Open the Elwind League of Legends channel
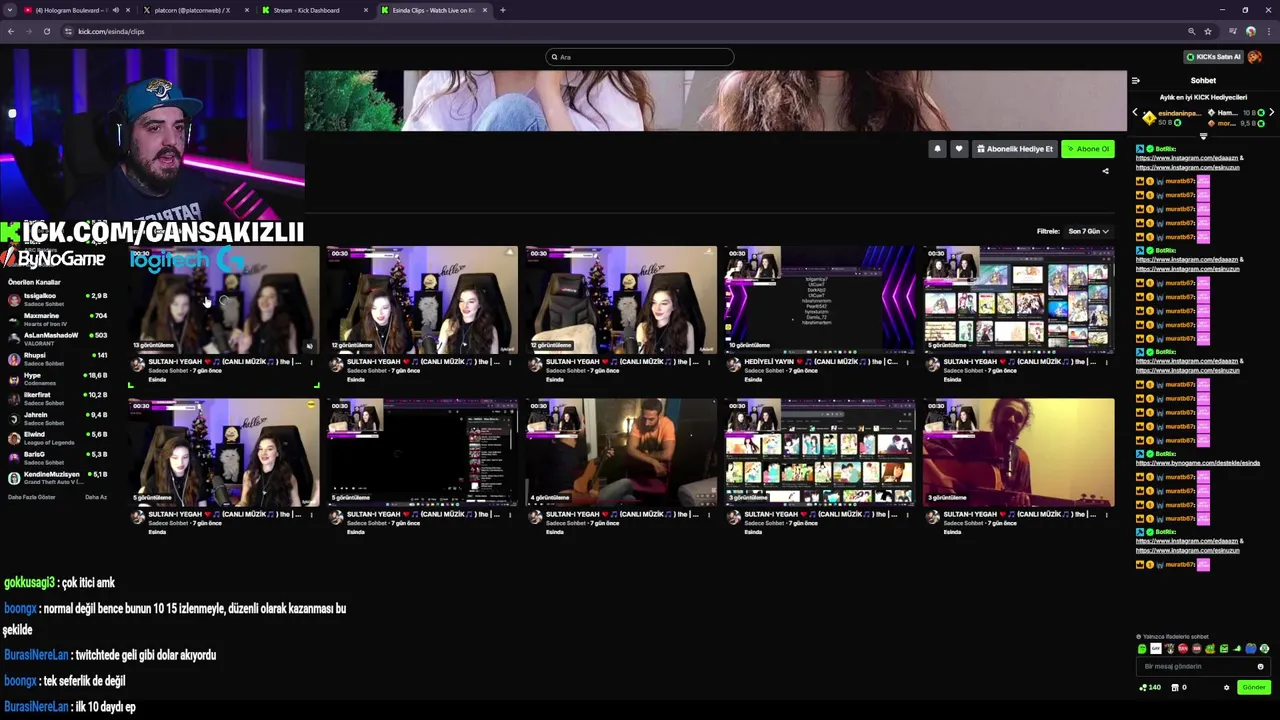 pyautogui.click(x=58, y=437)
